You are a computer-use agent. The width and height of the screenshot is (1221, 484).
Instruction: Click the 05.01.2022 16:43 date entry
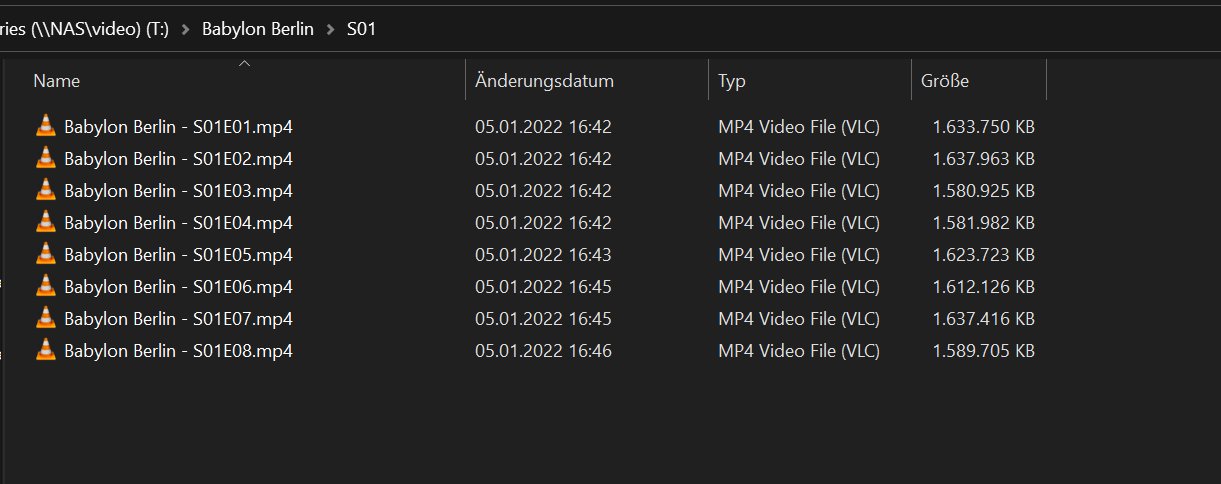pyautogui.click(x=543, y=254)
